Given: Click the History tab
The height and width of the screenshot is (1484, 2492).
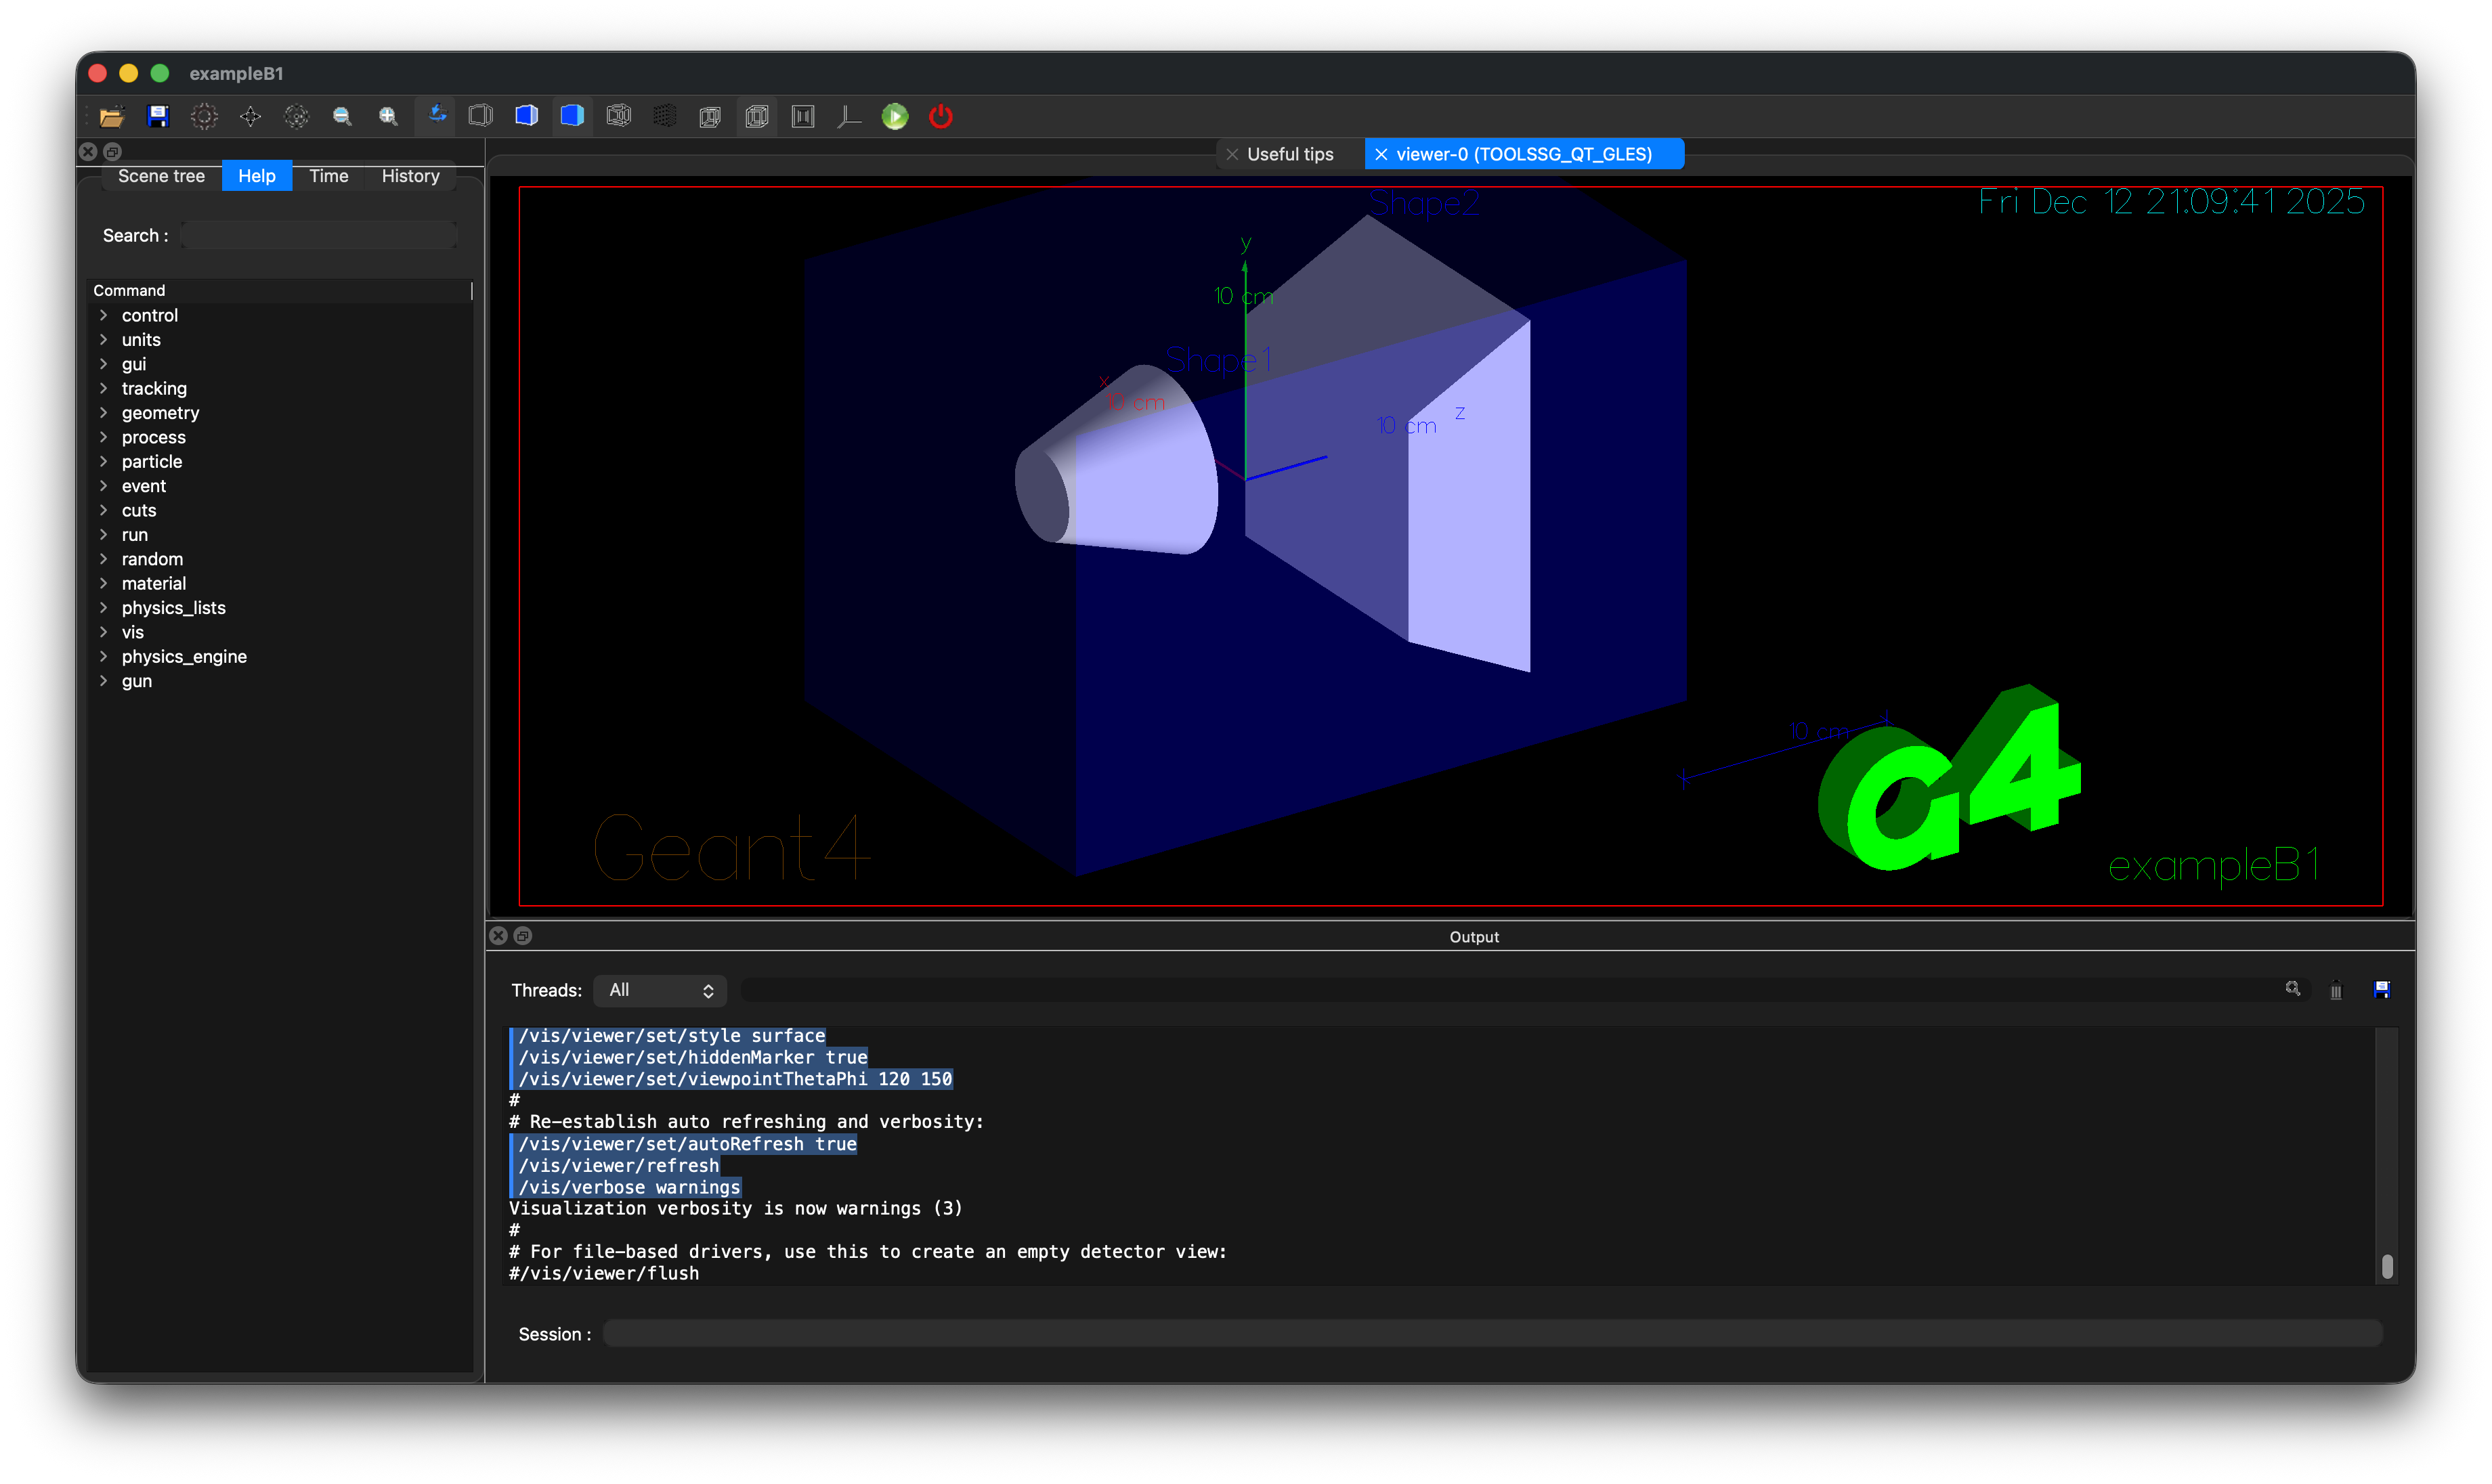Looking at the screenshot, I should click(410, 176).
